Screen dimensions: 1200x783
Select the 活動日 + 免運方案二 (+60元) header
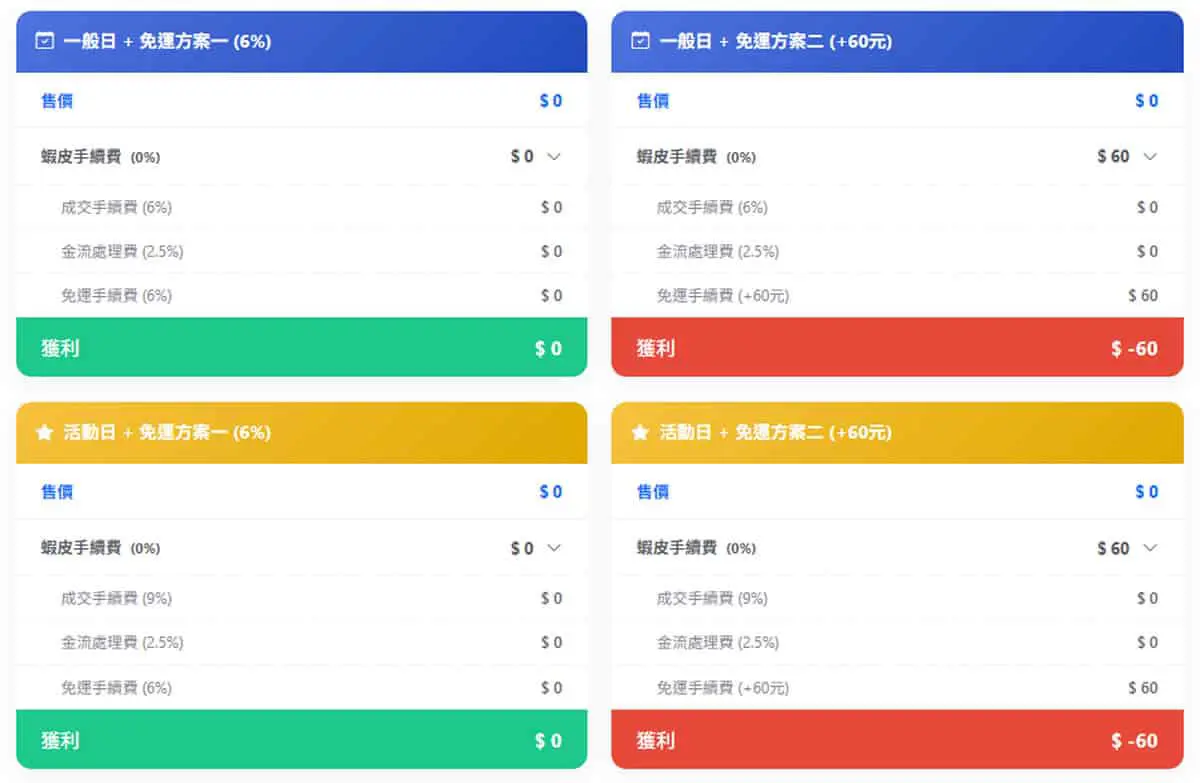point(897,432)
